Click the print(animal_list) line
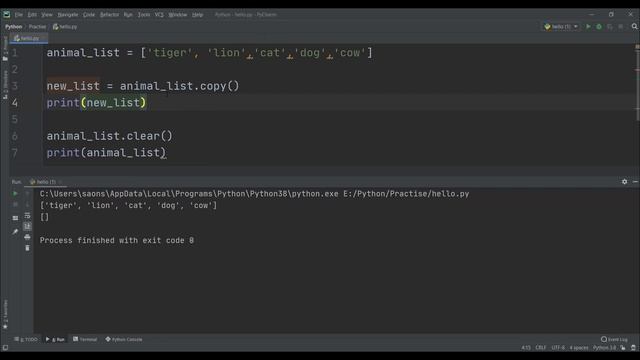This screenshot has width=640, height=360. (x=106, y=153)
